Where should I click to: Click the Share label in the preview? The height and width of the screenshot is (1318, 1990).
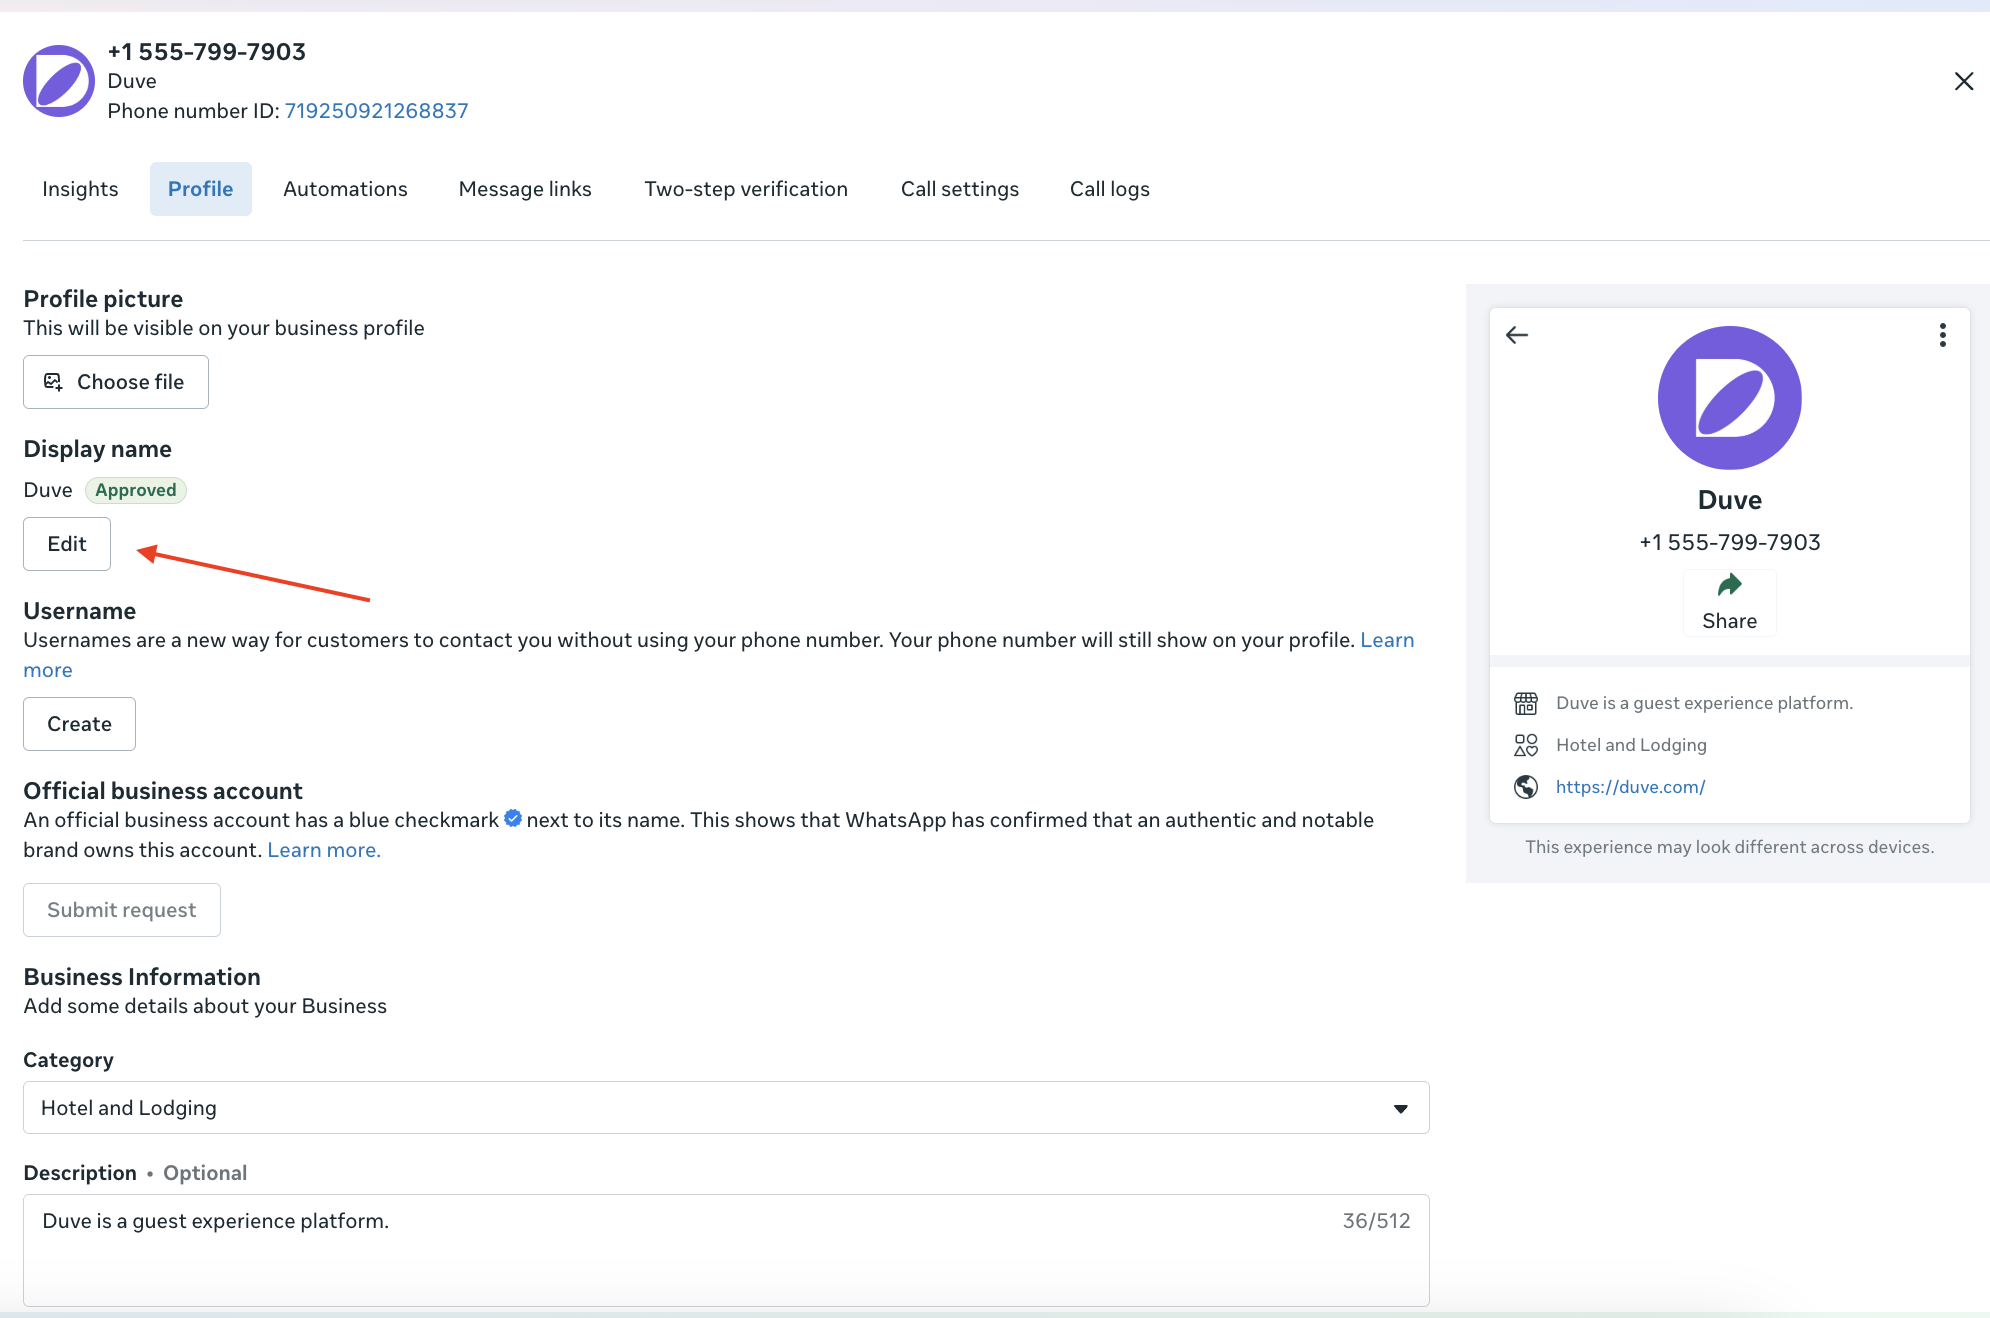click(x=1730, y=621)
